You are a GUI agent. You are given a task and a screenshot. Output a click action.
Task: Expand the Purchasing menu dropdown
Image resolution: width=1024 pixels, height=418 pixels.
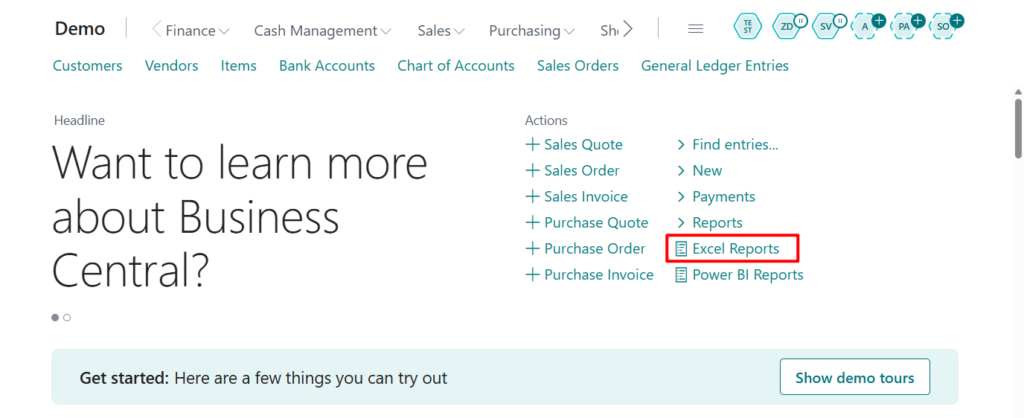tap(531, 31)
